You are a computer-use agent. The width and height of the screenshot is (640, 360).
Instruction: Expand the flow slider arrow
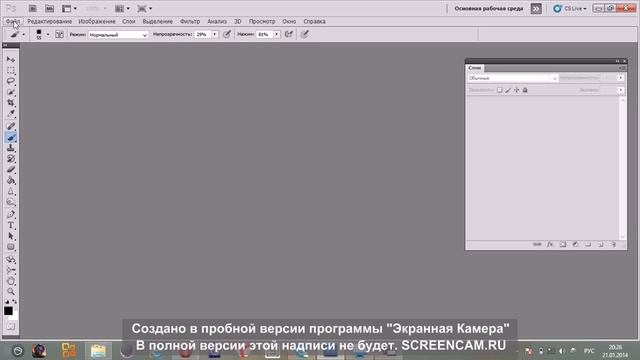(277, 34)
